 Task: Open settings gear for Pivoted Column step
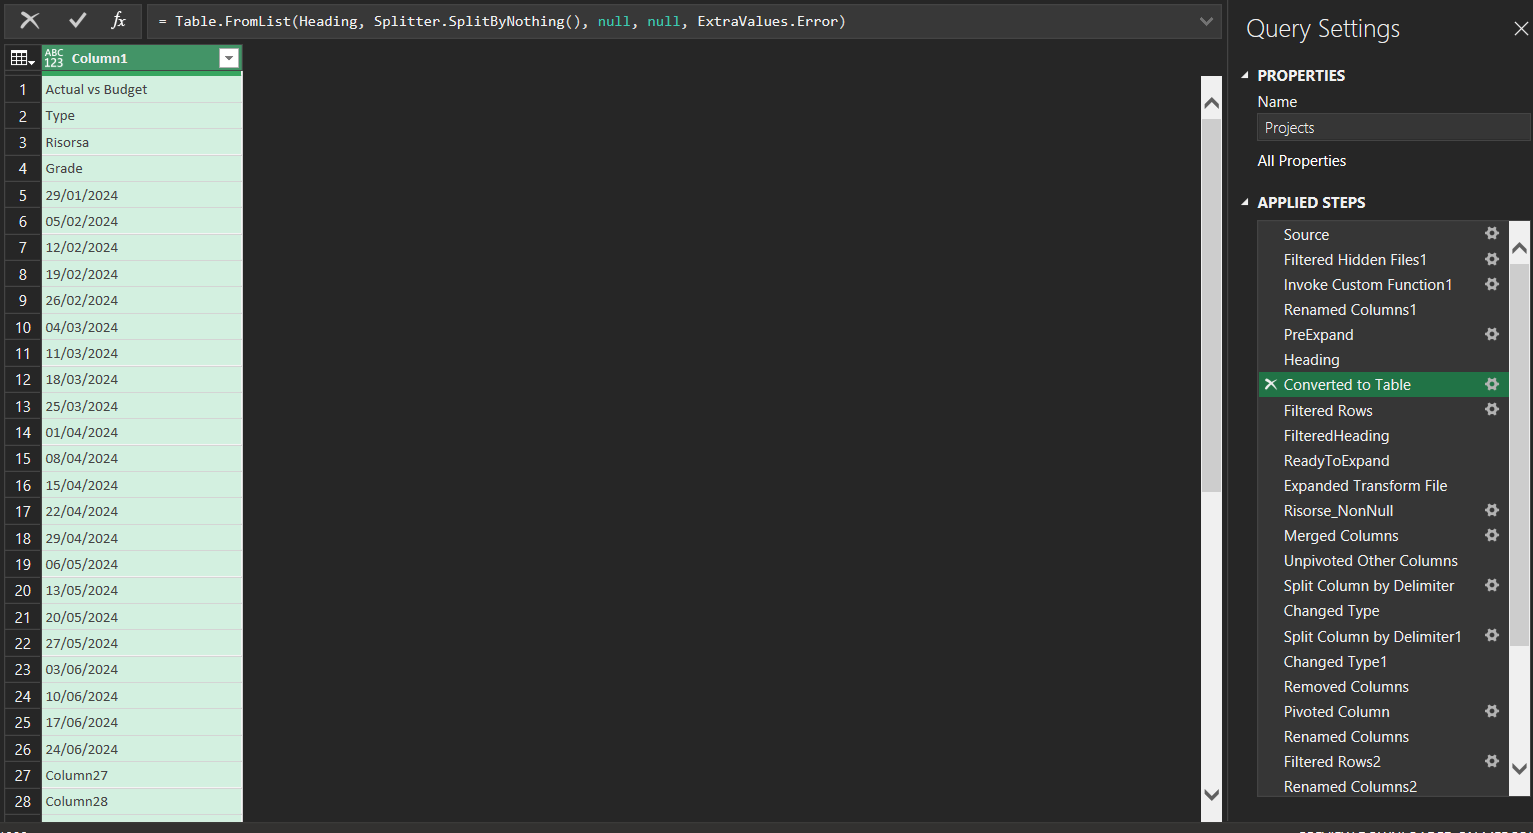[x=1492, y=711]
